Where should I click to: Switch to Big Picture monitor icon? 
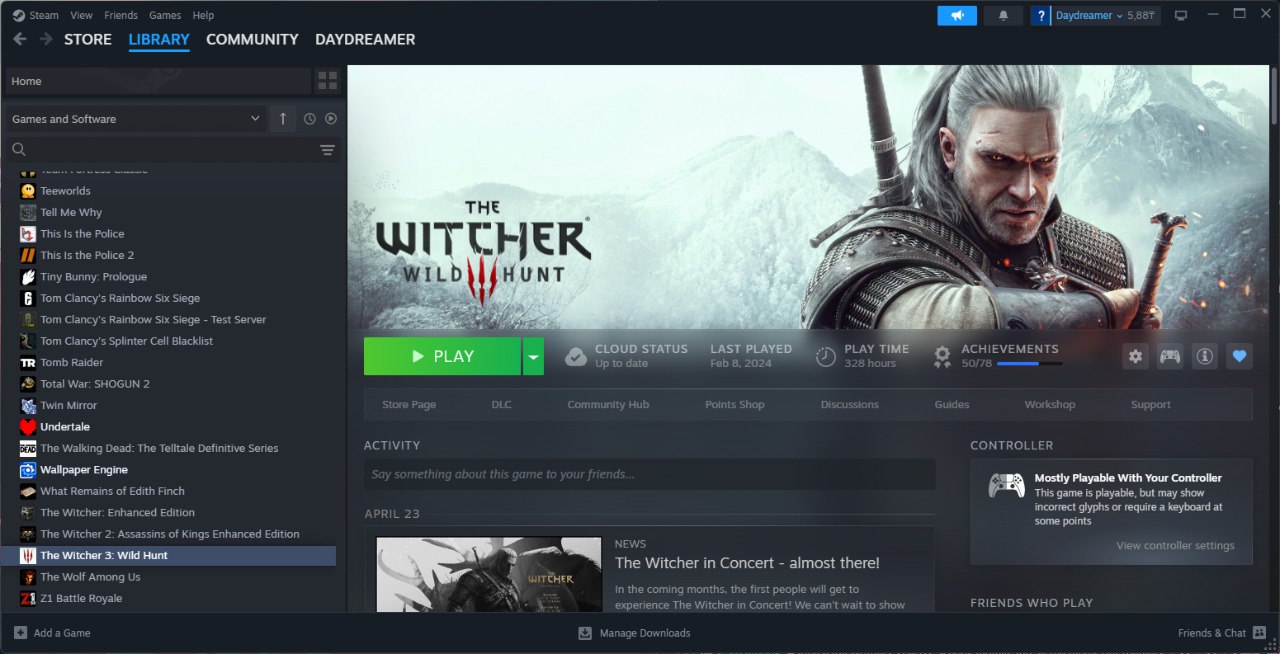1181,15
